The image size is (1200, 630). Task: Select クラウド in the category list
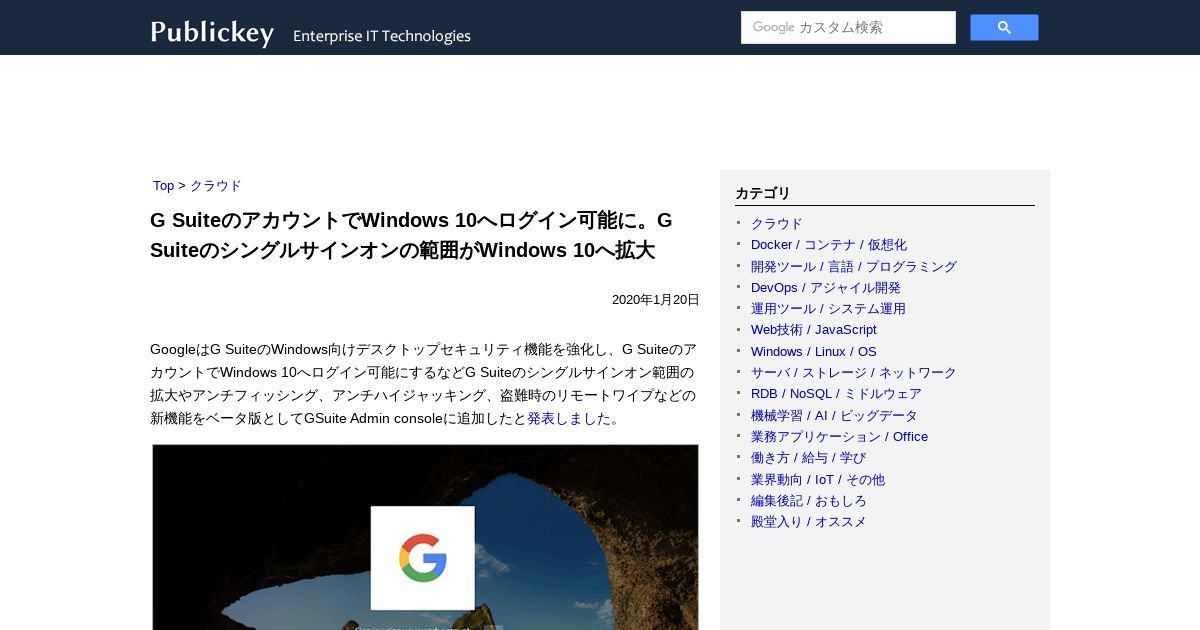(x=777, y=224)
